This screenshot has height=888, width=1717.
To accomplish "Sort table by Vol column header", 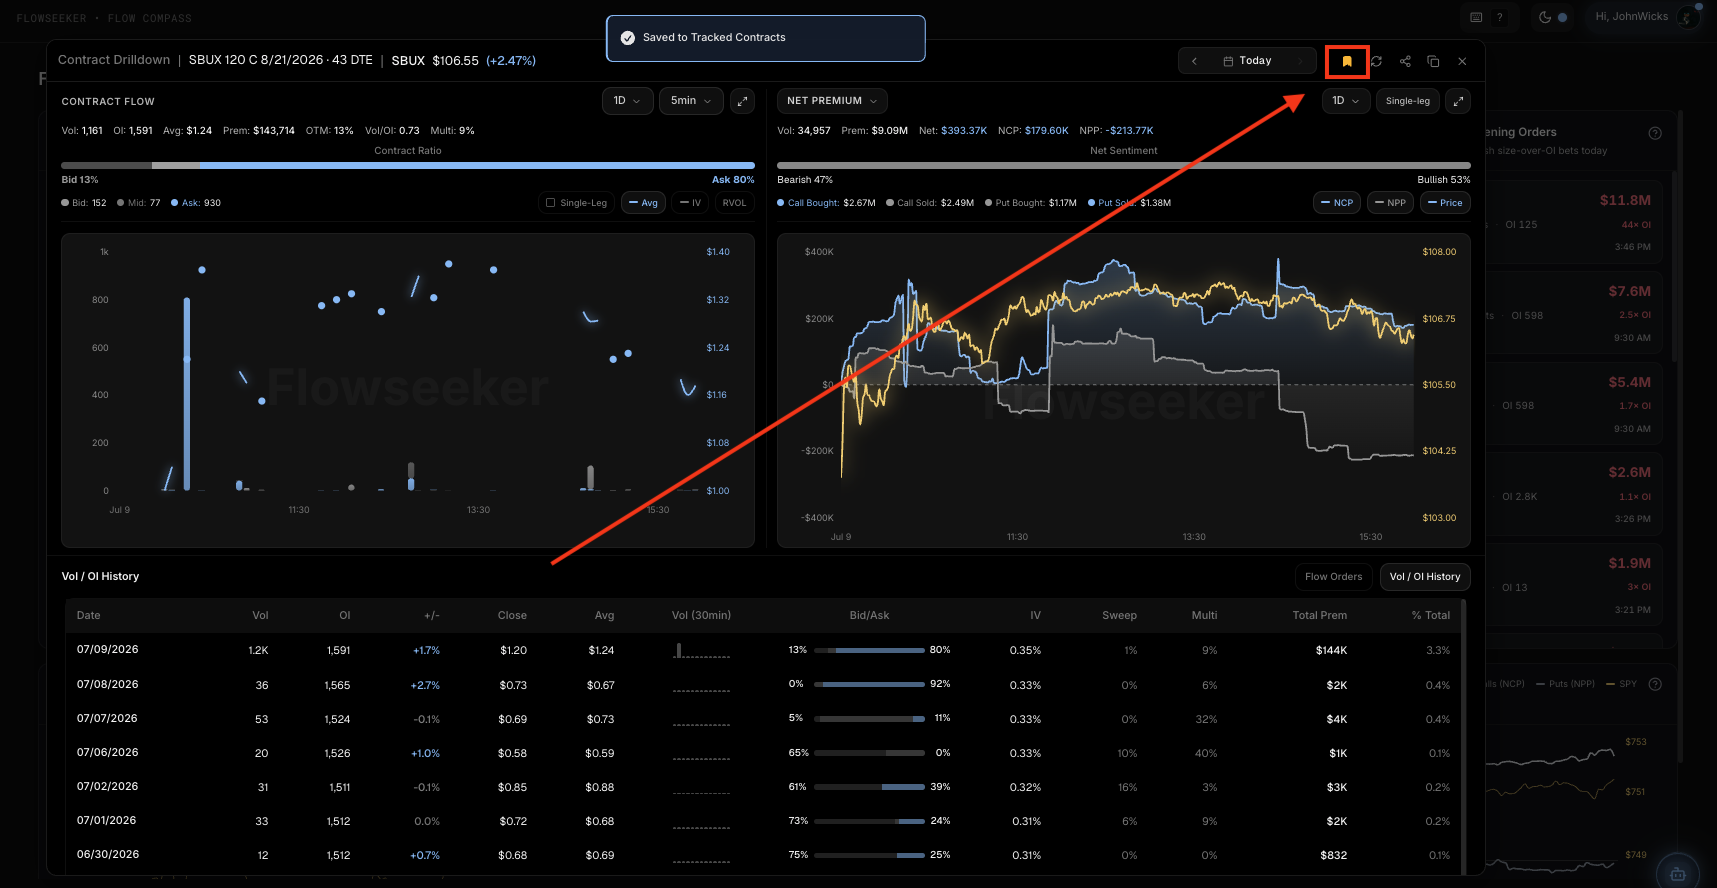I will point(260,616).
